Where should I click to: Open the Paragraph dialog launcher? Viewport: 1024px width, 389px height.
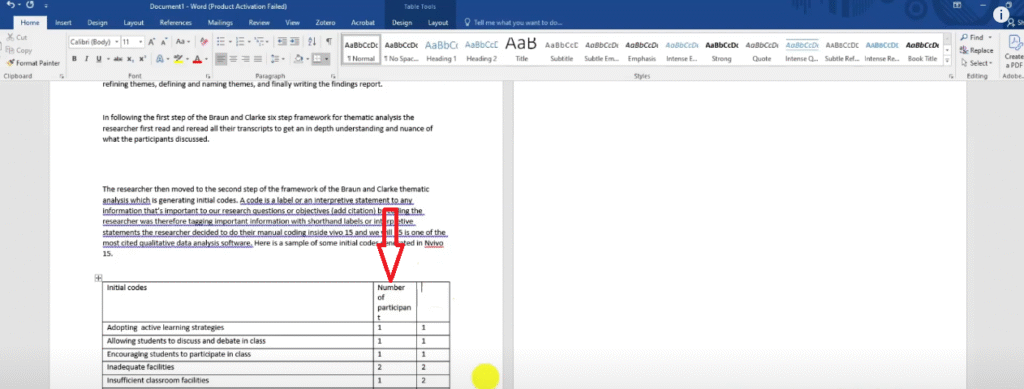[x=333, y=76]
